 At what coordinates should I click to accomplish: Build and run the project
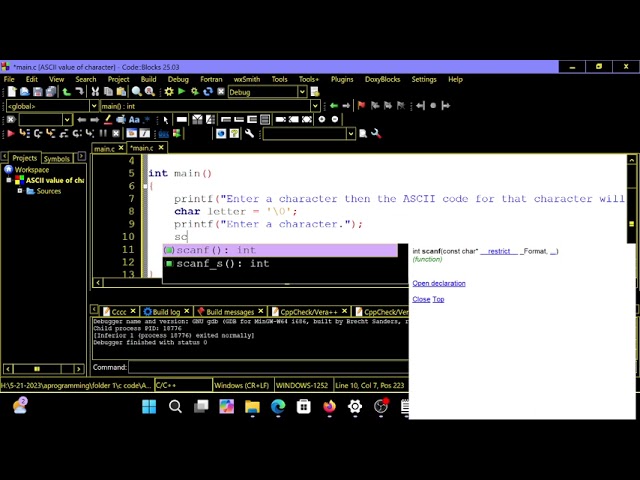[x=195, y=92]
